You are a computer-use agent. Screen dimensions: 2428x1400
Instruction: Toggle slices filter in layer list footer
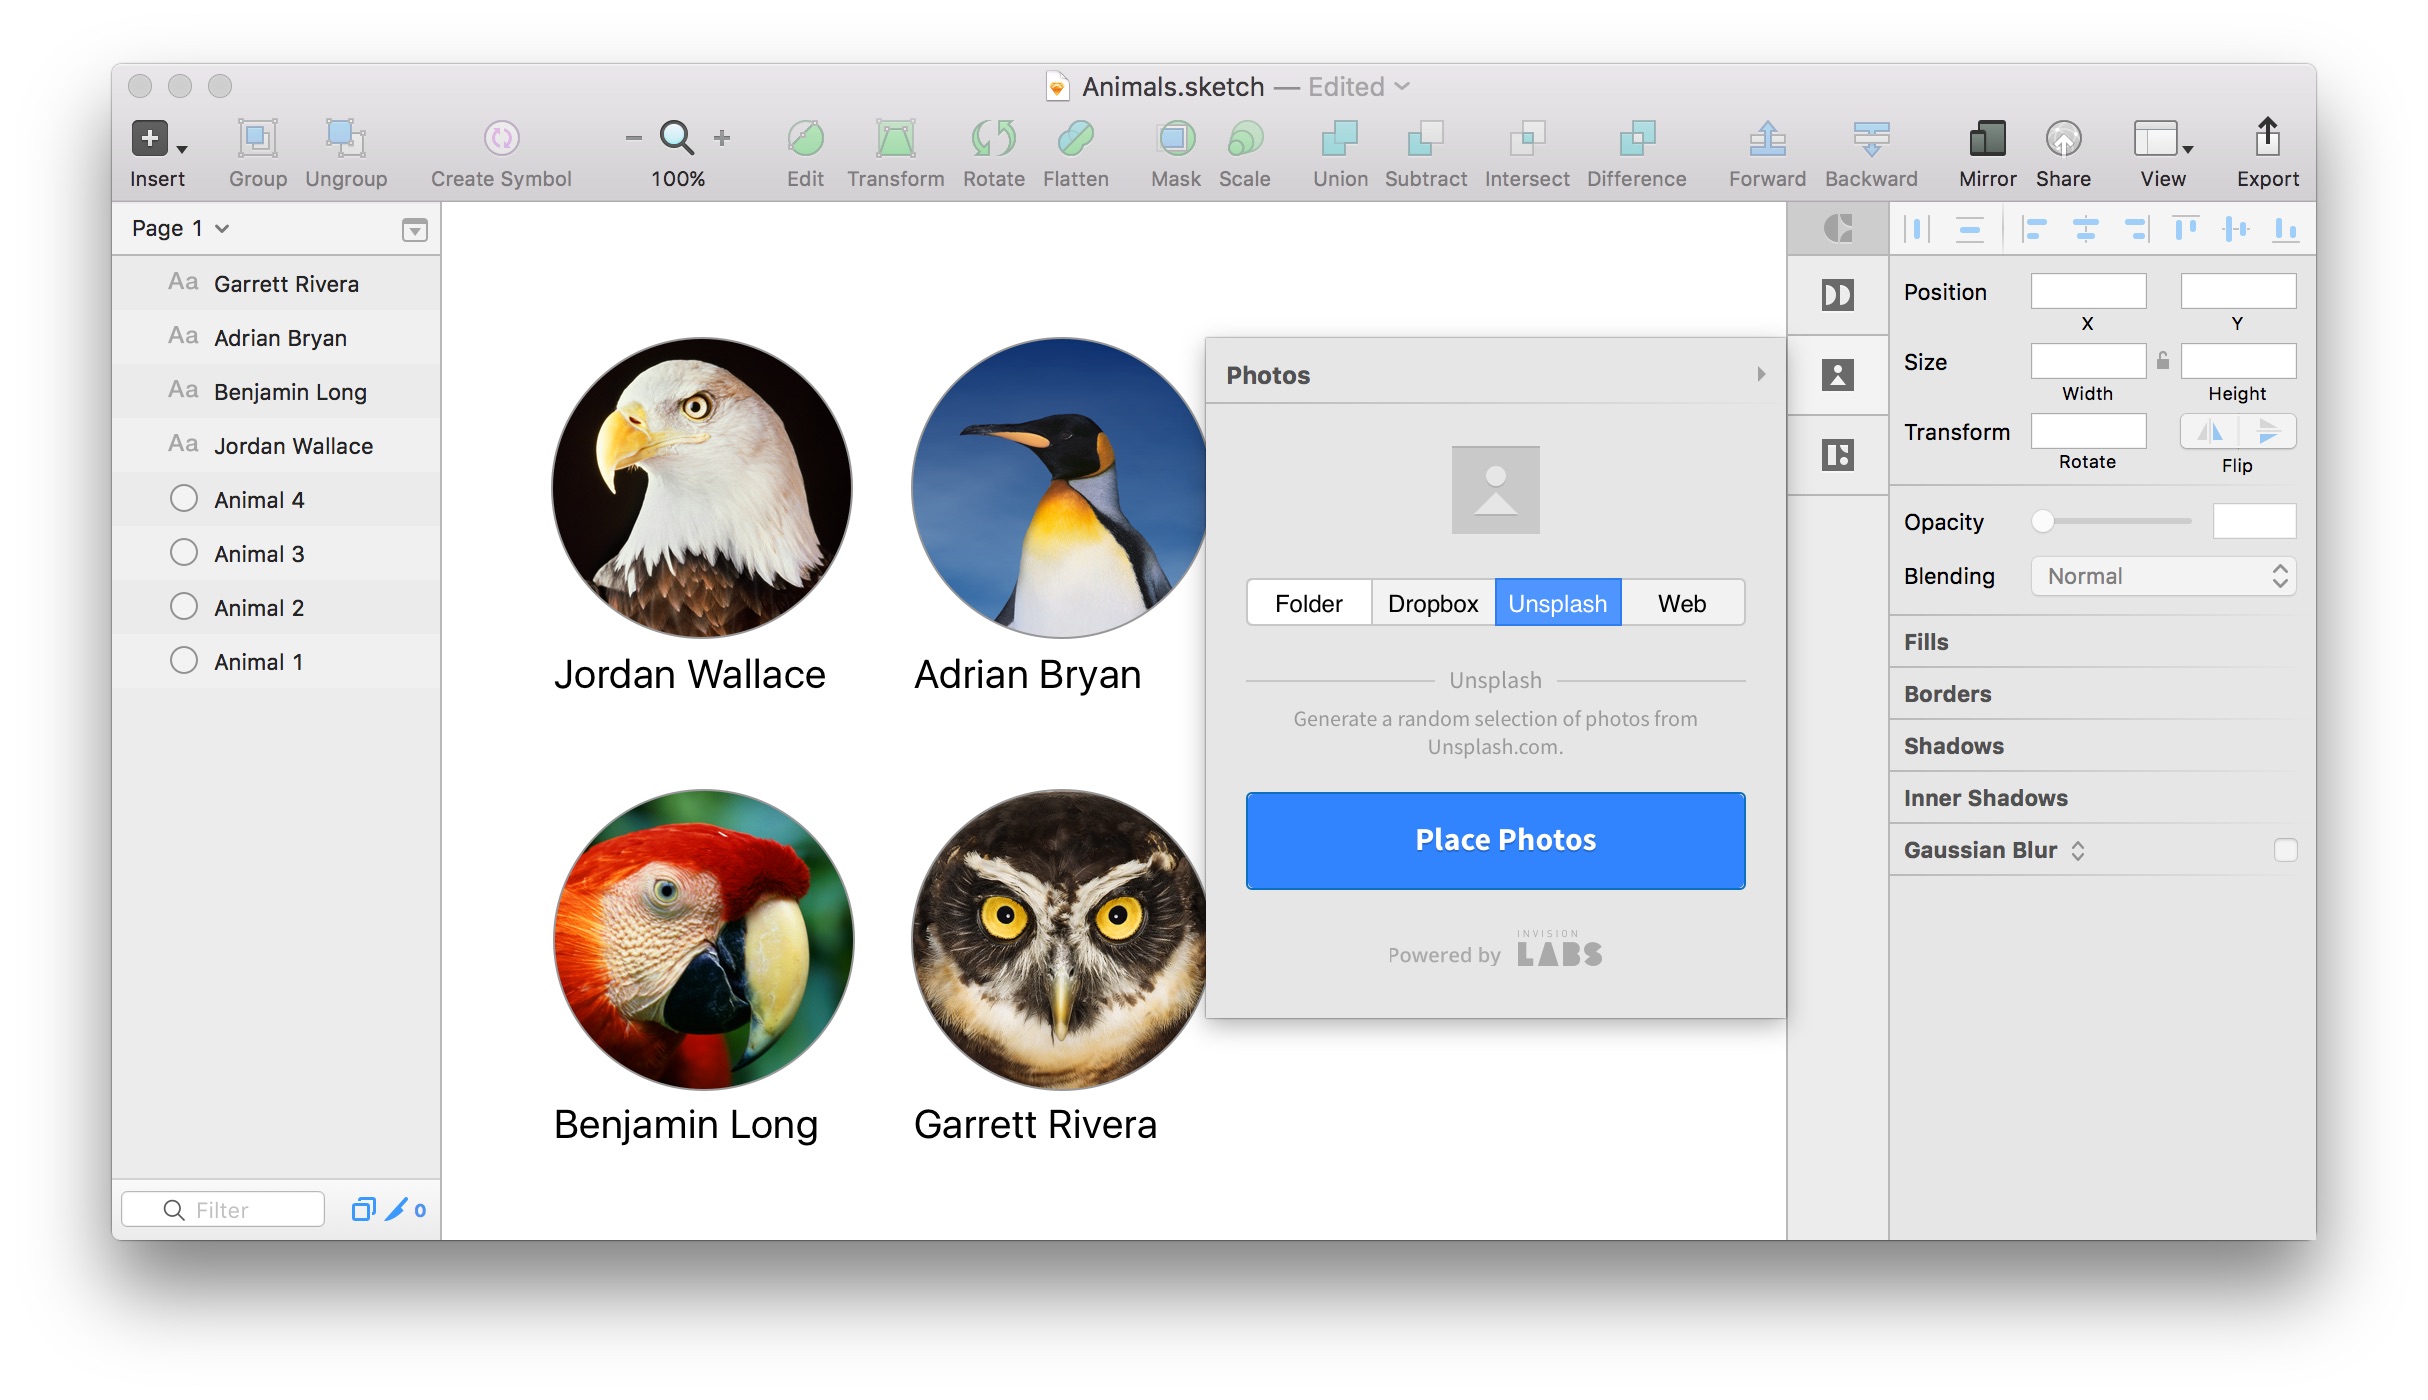397,1210
